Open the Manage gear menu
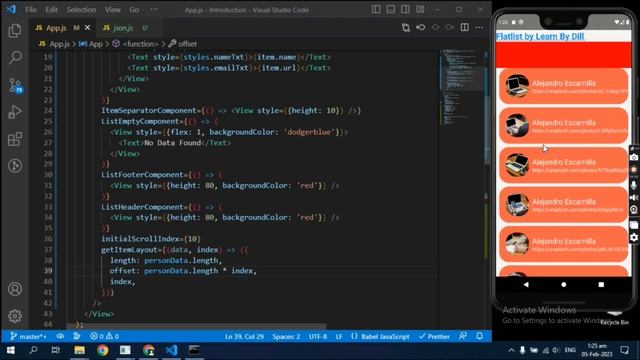Viewport: 640px width, 360px height. point(15,316)
